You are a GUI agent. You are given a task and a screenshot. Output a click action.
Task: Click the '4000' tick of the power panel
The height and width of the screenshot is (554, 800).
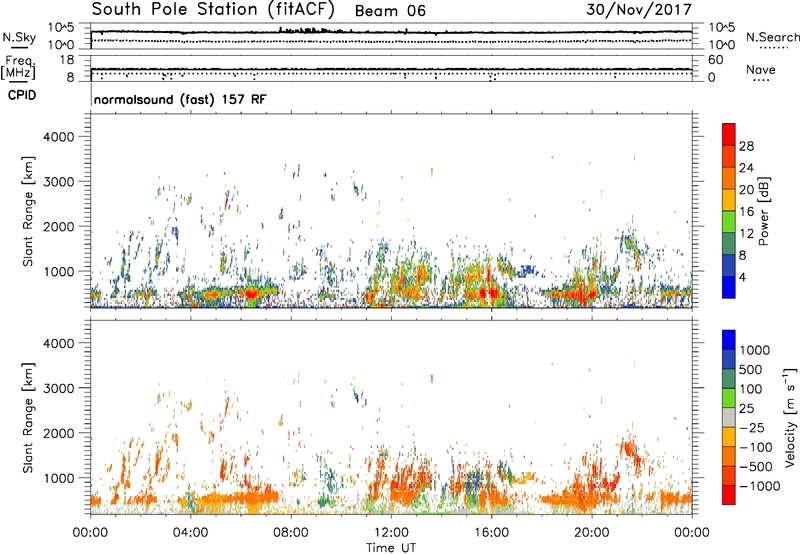point(58,137)
